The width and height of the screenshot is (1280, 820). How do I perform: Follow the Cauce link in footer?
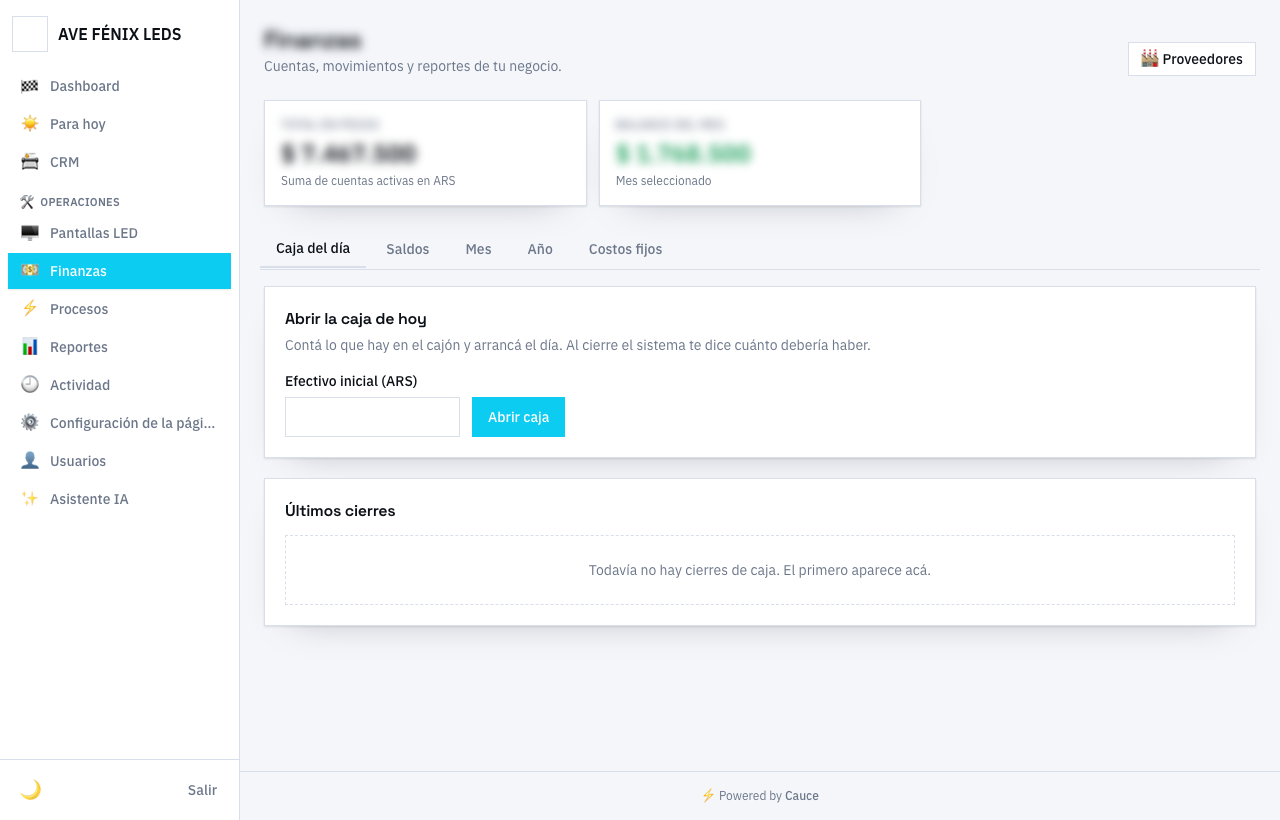802,796
